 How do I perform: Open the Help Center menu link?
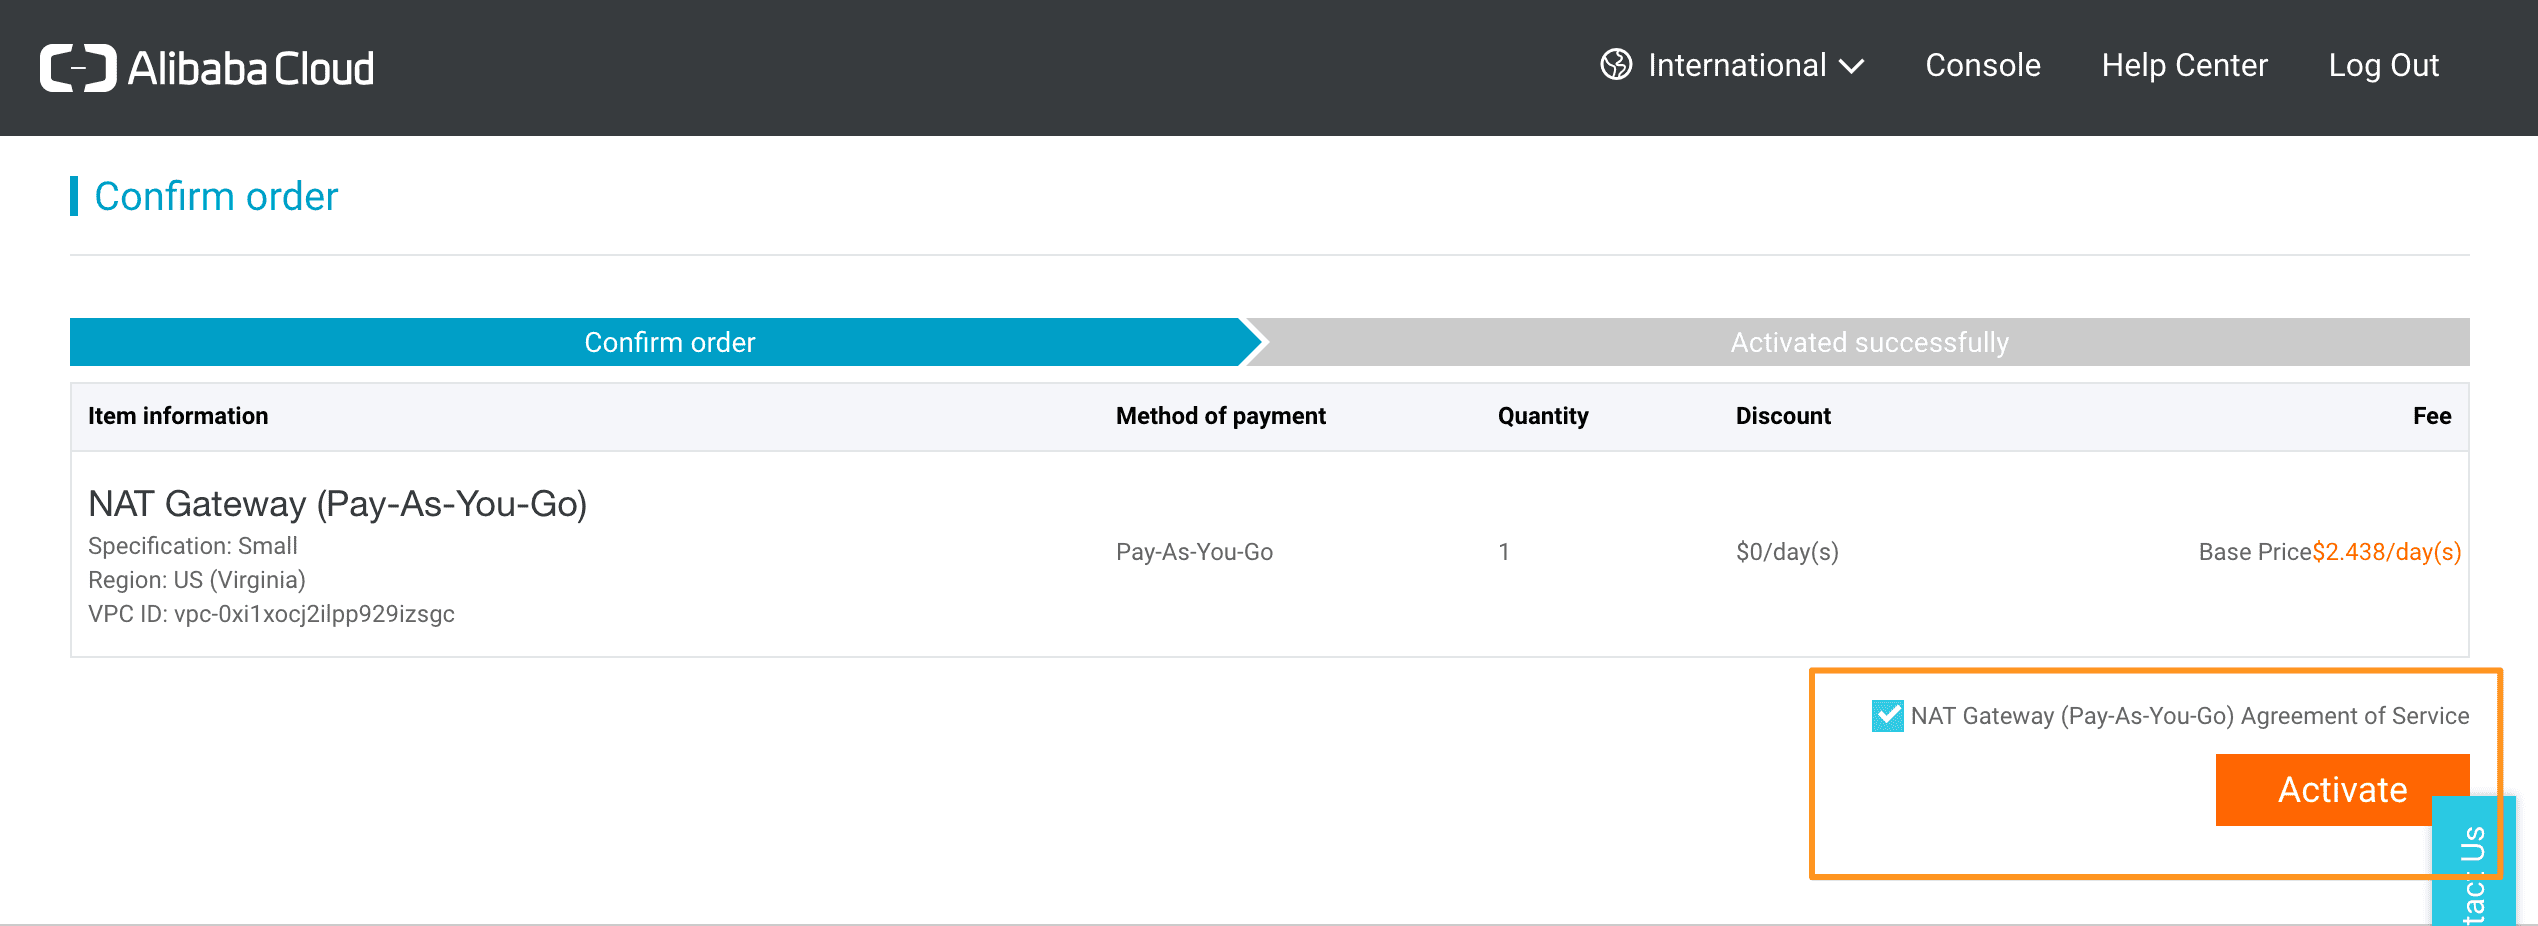tap(2184, 65)
